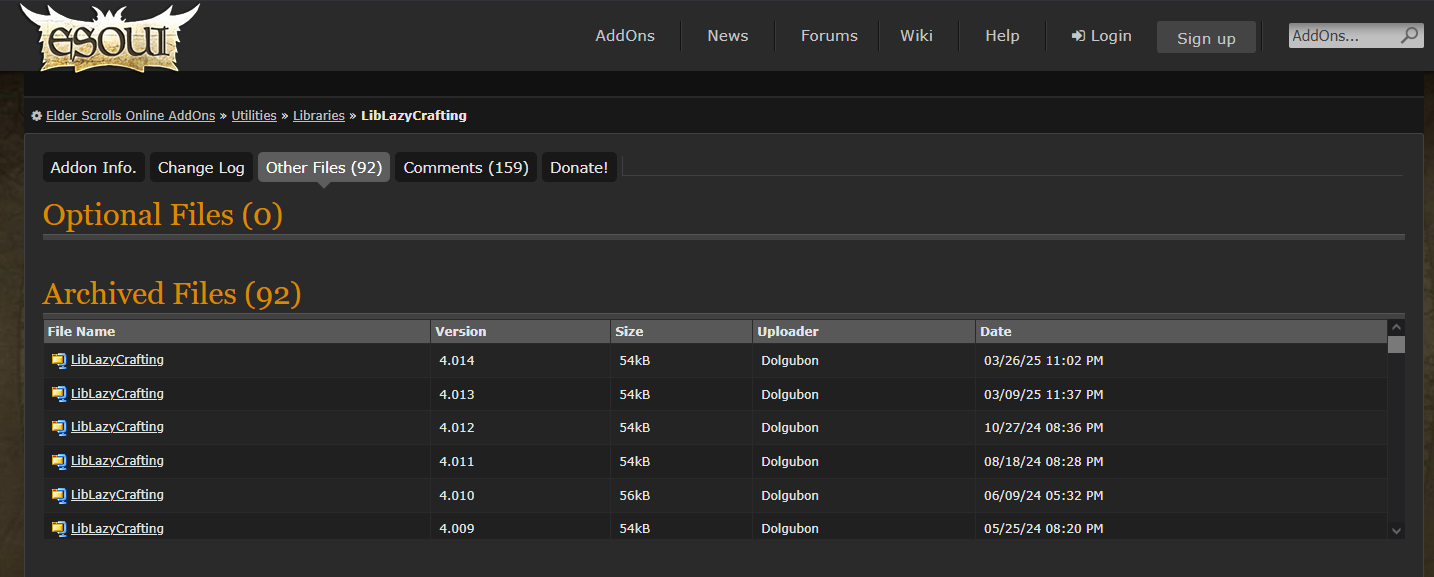The width and height of the screenshot is (1434, 577).
Task: Open the AddOns menu
Action: click(x=625, y=36)
